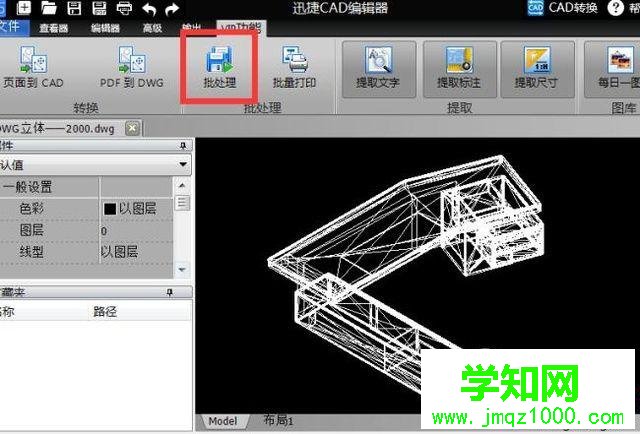Image resolution: width=640 pixels, height=434 pixels.
Task: Launch the PDF 到 DWG converter
Action: [x=132, y=67]
